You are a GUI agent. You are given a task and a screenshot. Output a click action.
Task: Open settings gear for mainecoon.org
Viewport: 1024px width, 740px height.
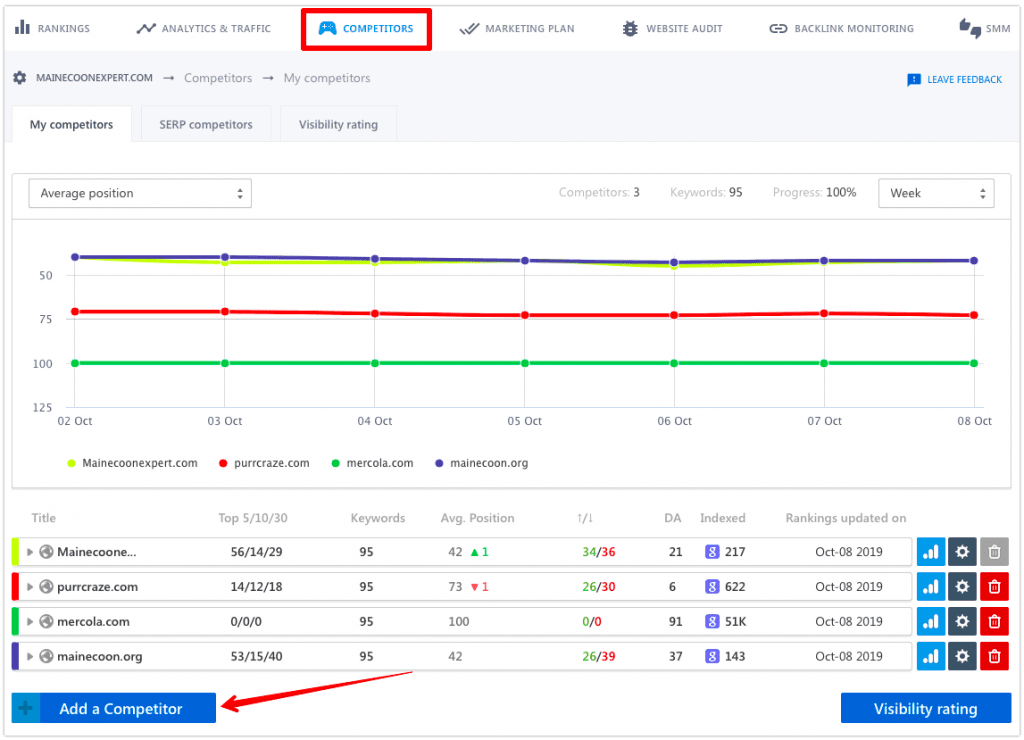tap(962, 656)
